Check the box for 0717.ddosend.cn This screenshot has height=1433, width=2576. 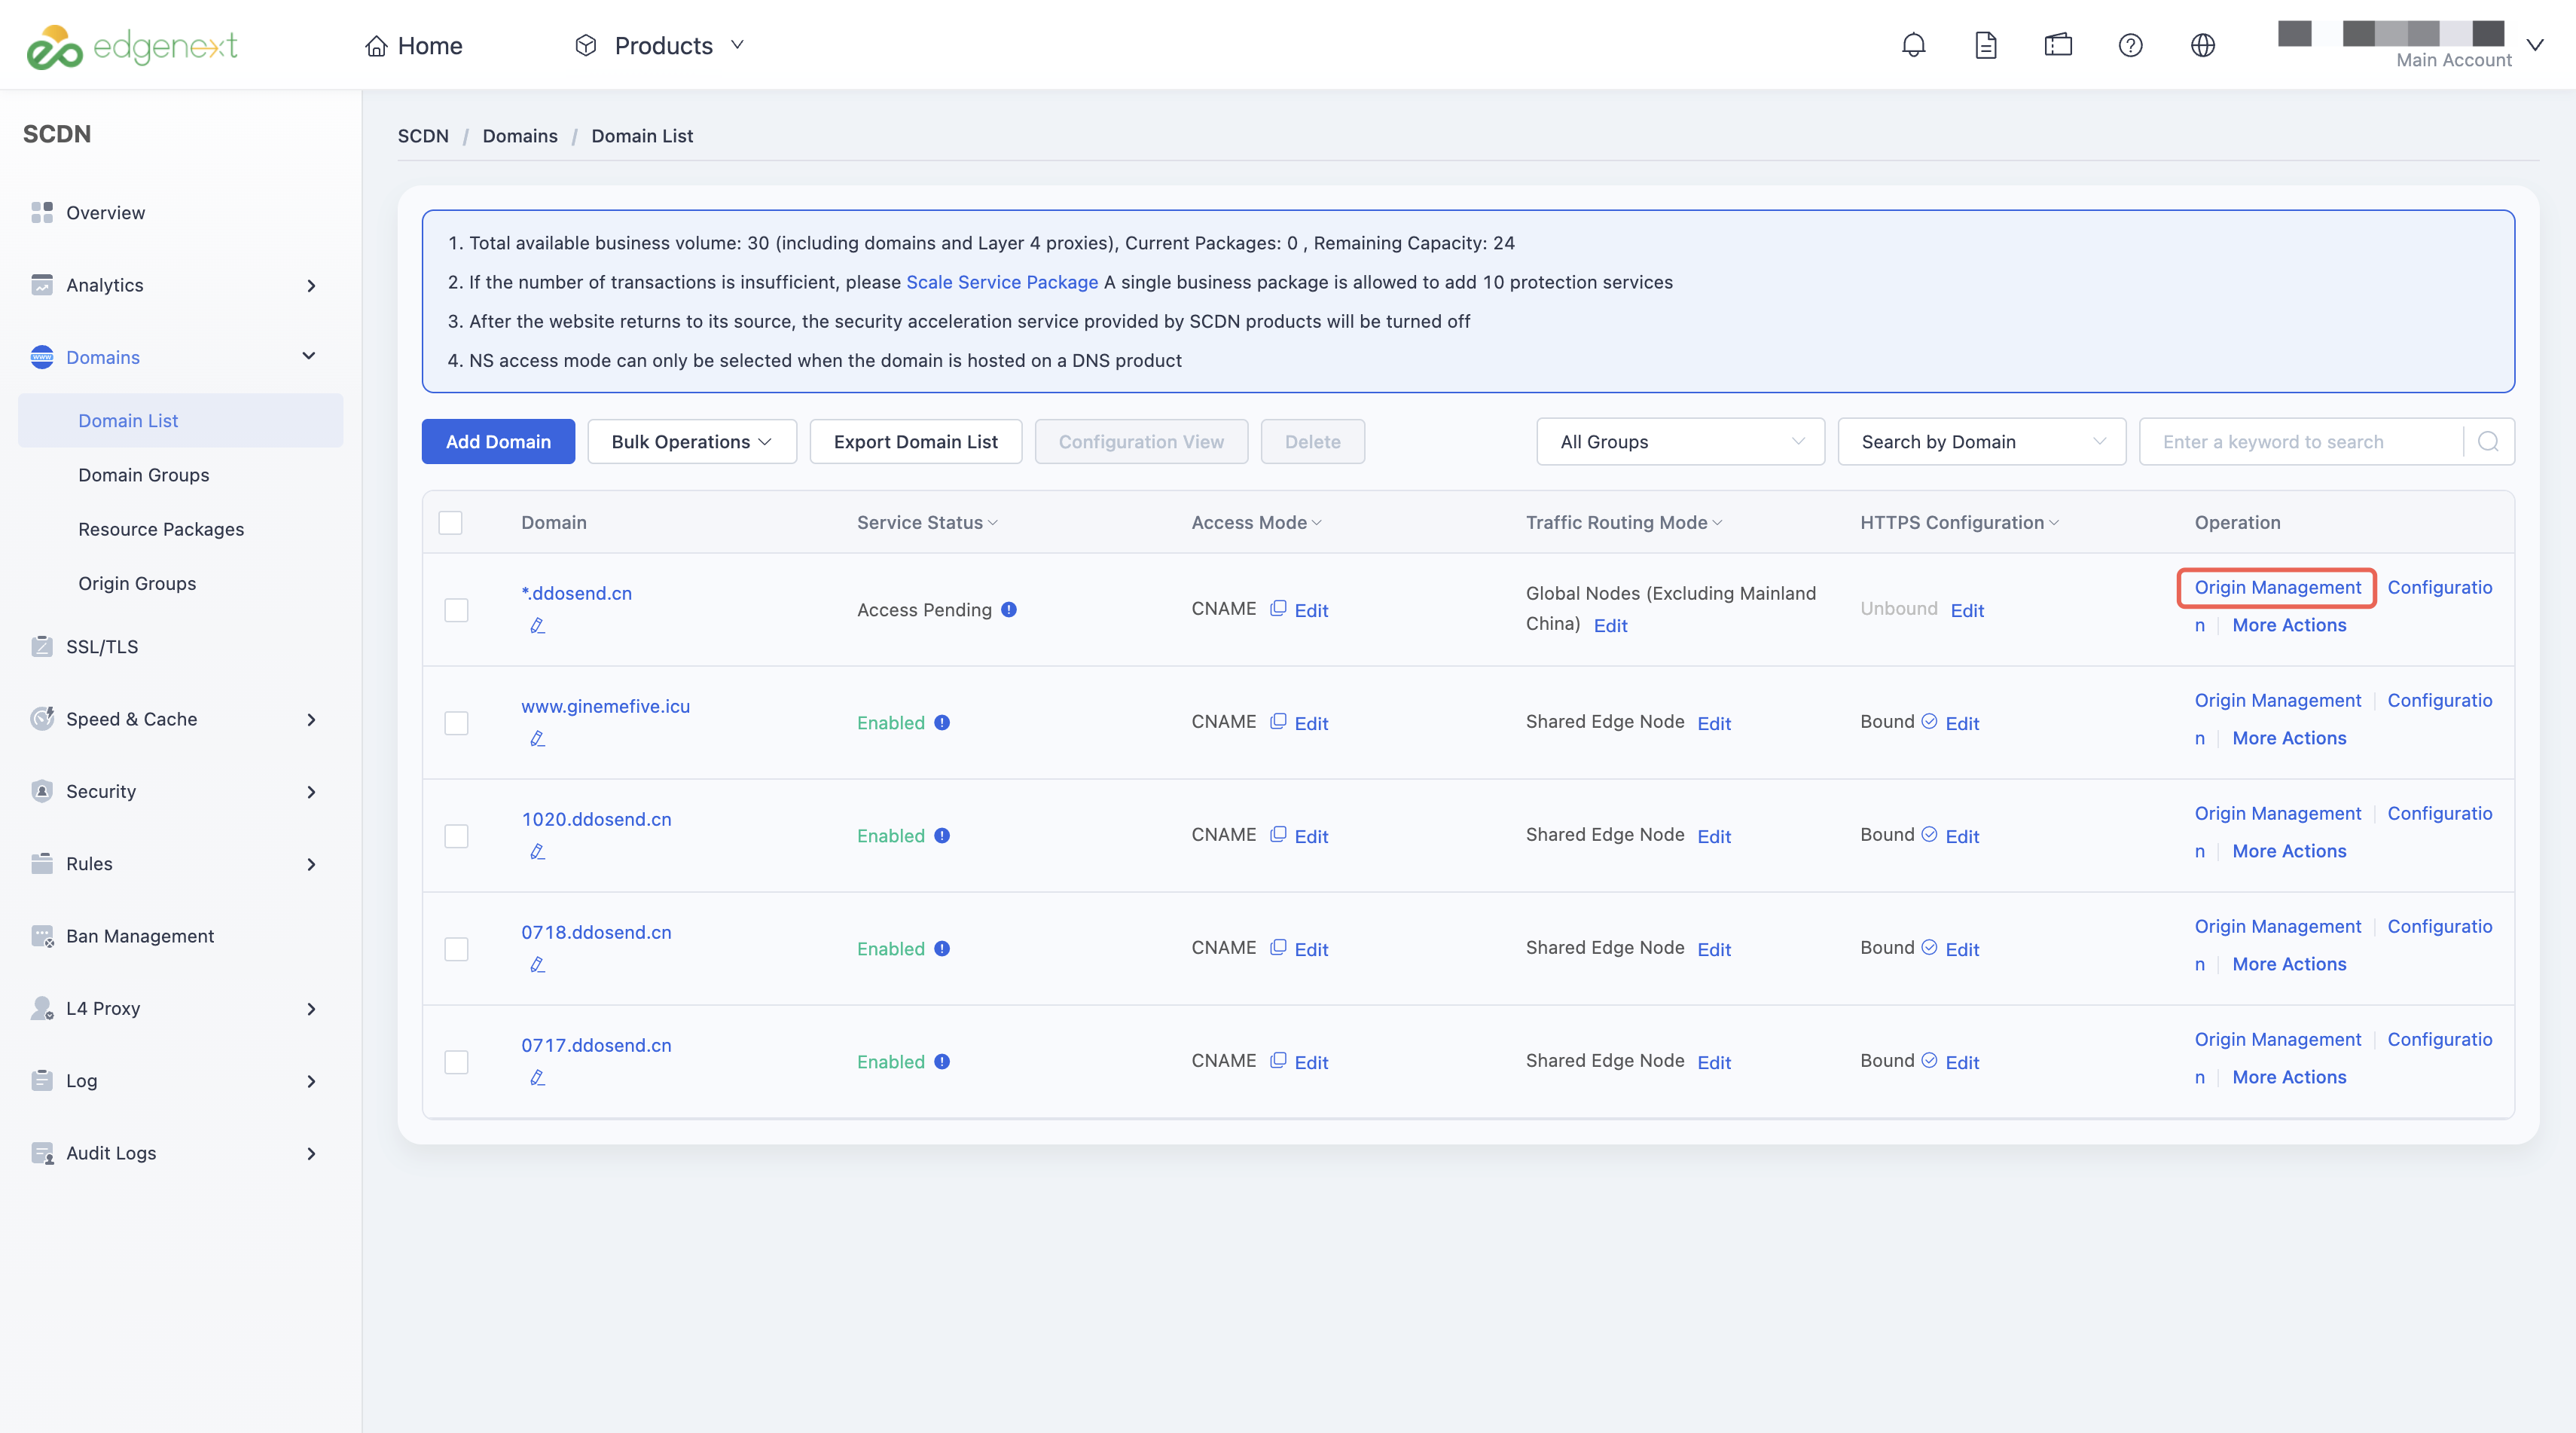pyautogui.click(x=456, y=1062)
